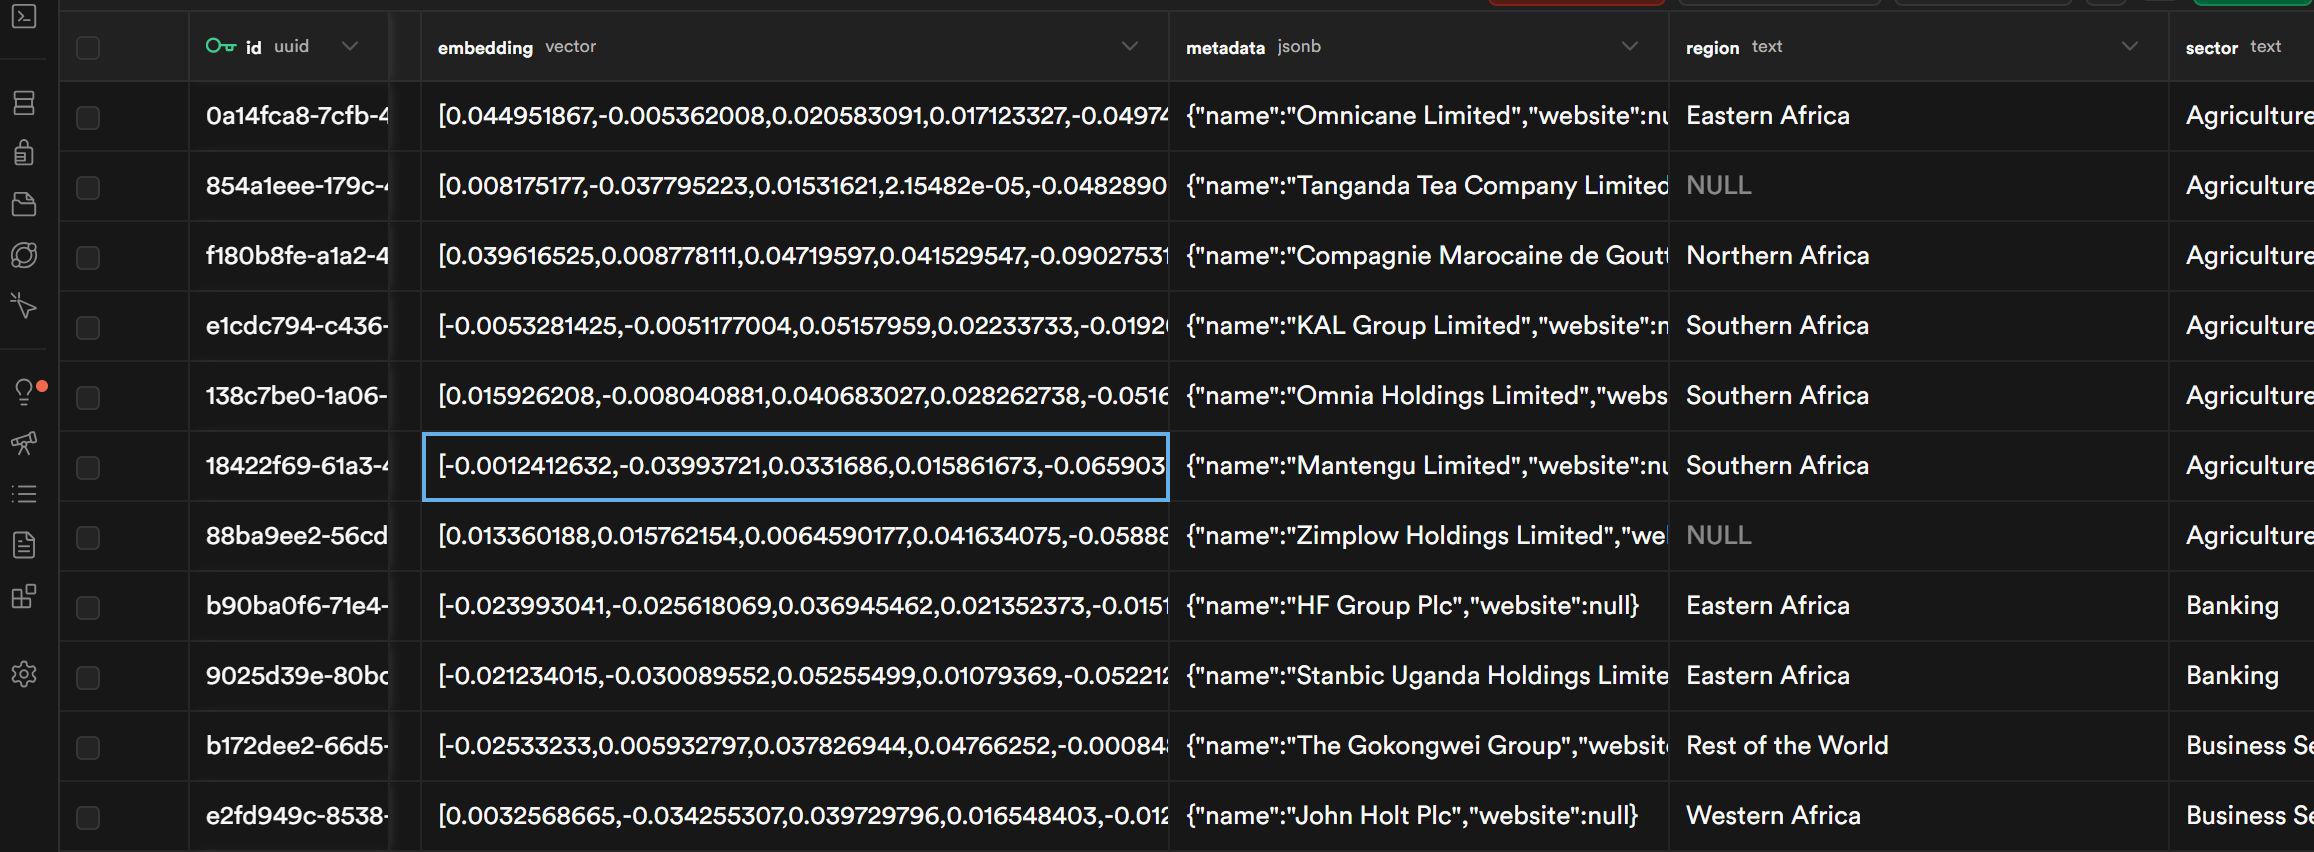Open Advisors via the lightbulb icon
This screenshot has height=852, width=2314.
tap(24, 392)
